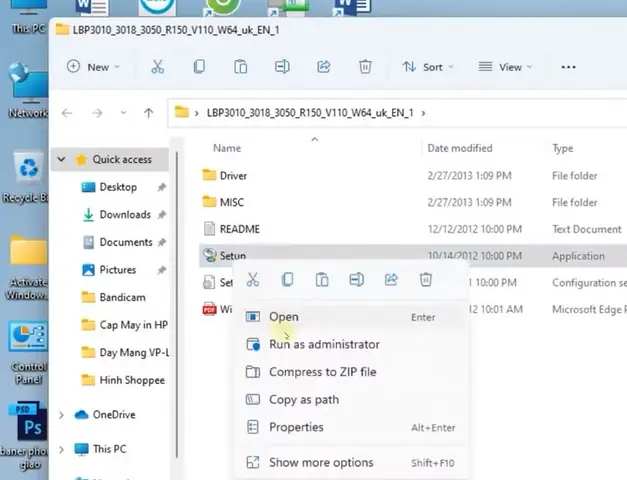Image resolution: width=627 pixels, height=480 pixels.
Task: Click the Share icon in the context menu
Action: [391, 279]
